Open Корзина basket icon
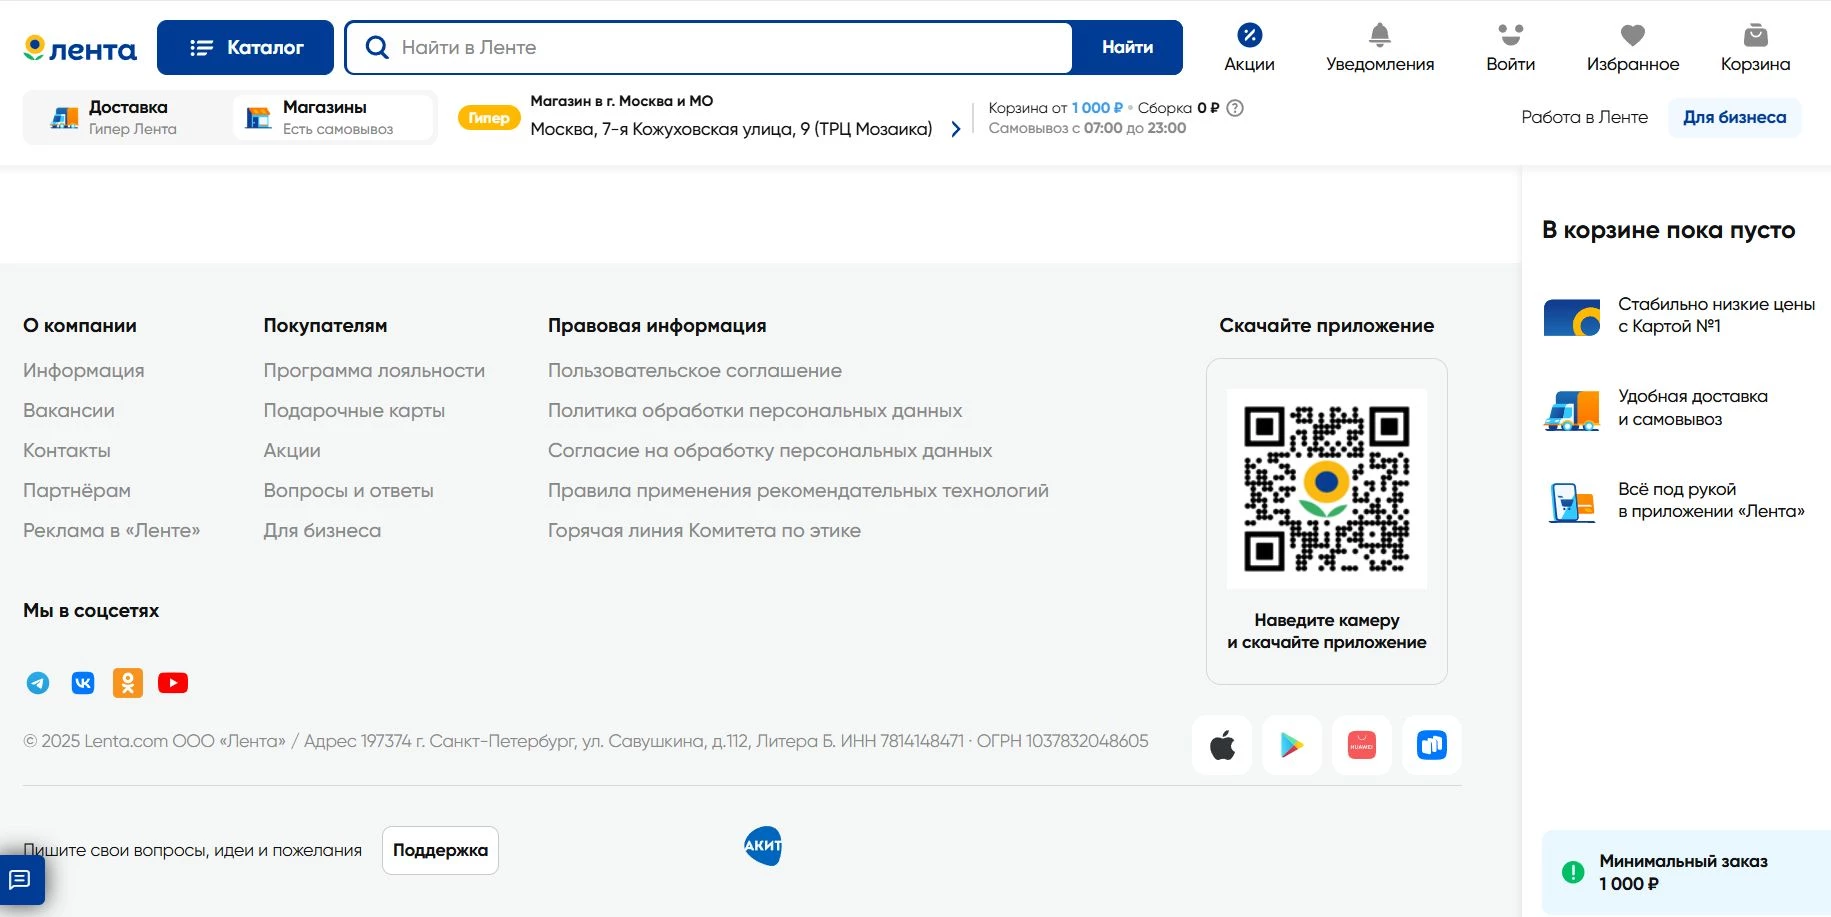This screenshot has width=1831, height=917. pyautogui.click(x=1755, y=35)
